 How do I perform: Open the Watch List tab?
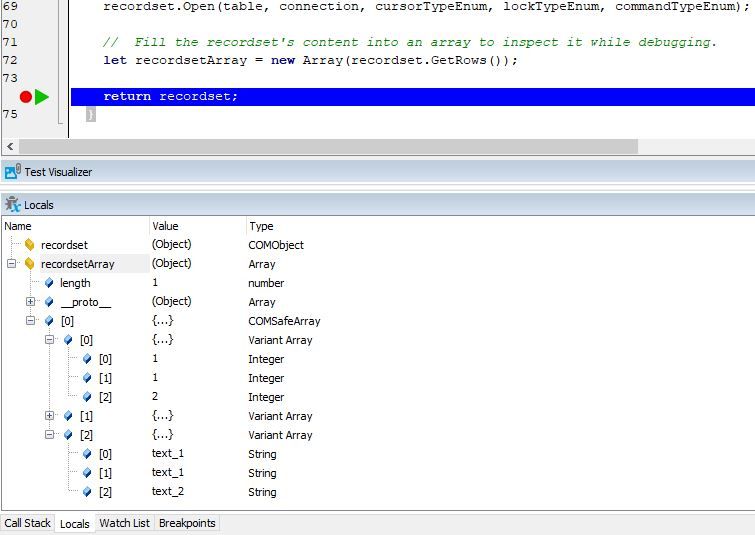(x=124, y=523)
